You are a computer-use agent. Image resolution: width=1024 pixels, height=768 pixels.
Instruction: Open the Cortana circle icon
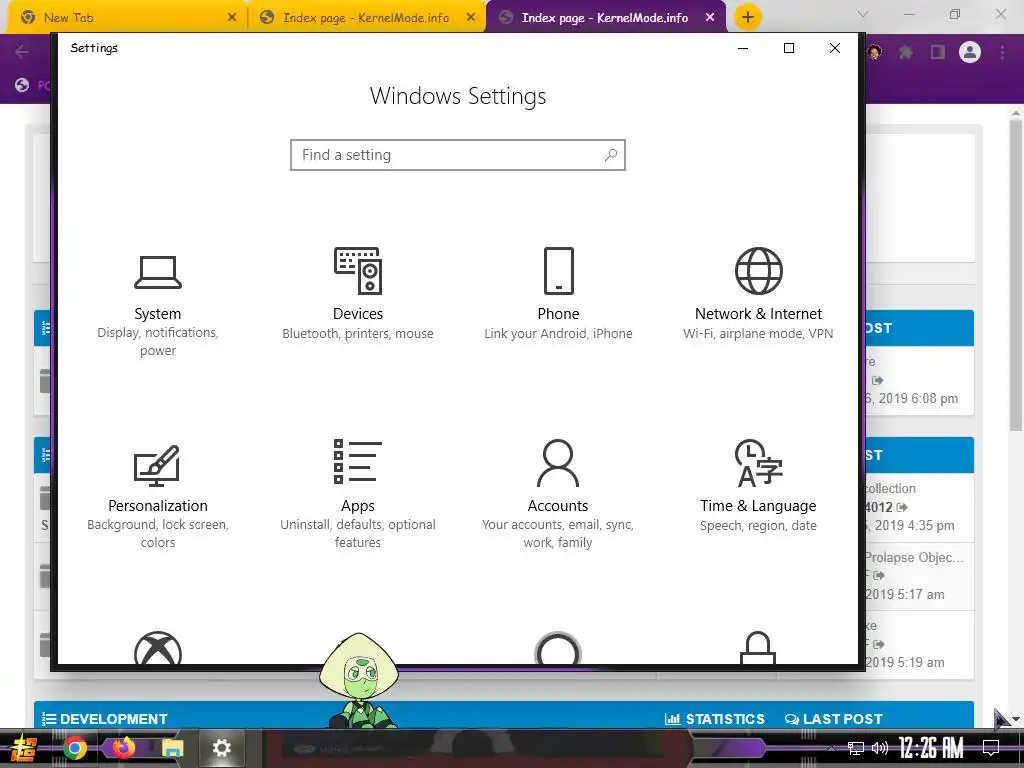[x=558, y=648]
